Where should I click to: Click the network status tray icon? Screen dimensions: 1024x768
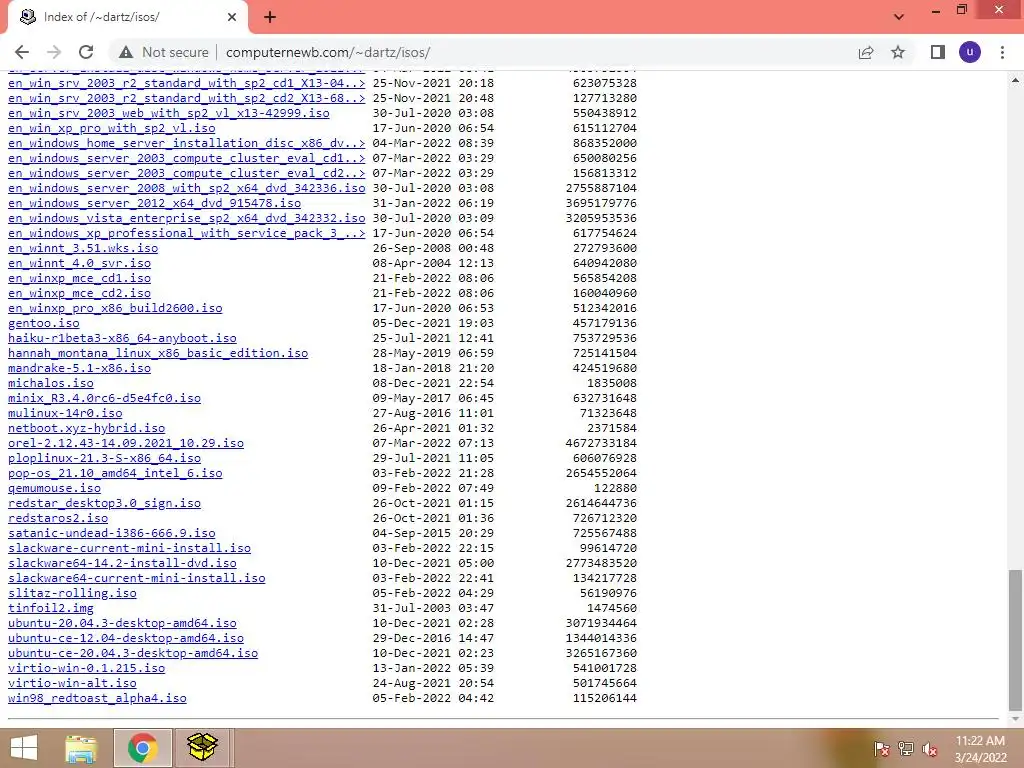[905, 749]
